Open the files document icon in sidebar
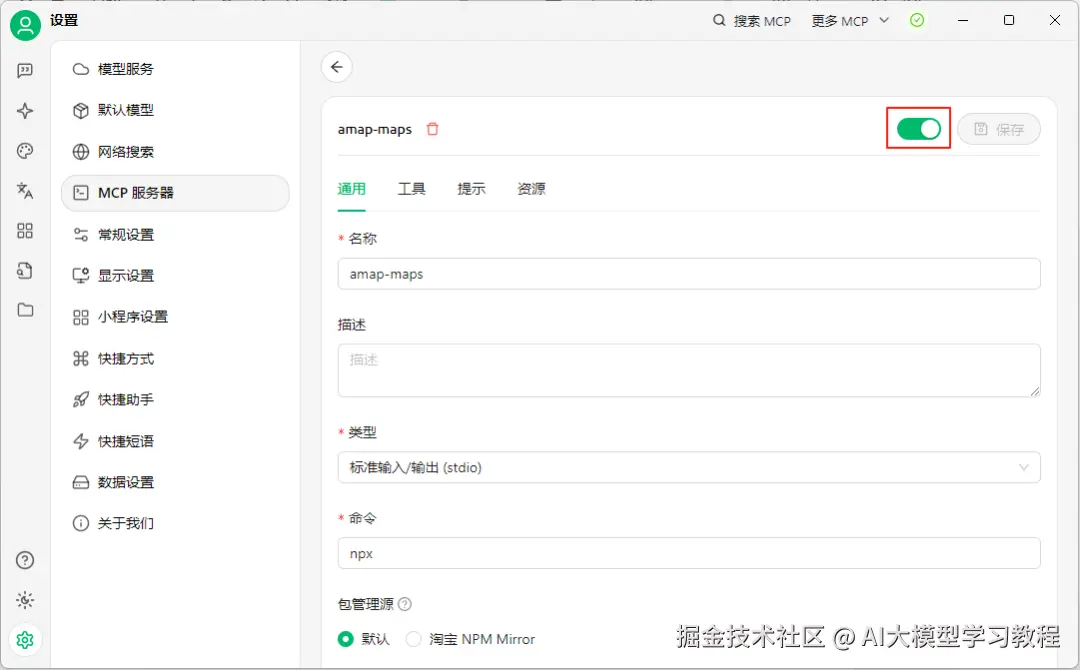The width and height of the screenshot is (1080, 670). 25,270
